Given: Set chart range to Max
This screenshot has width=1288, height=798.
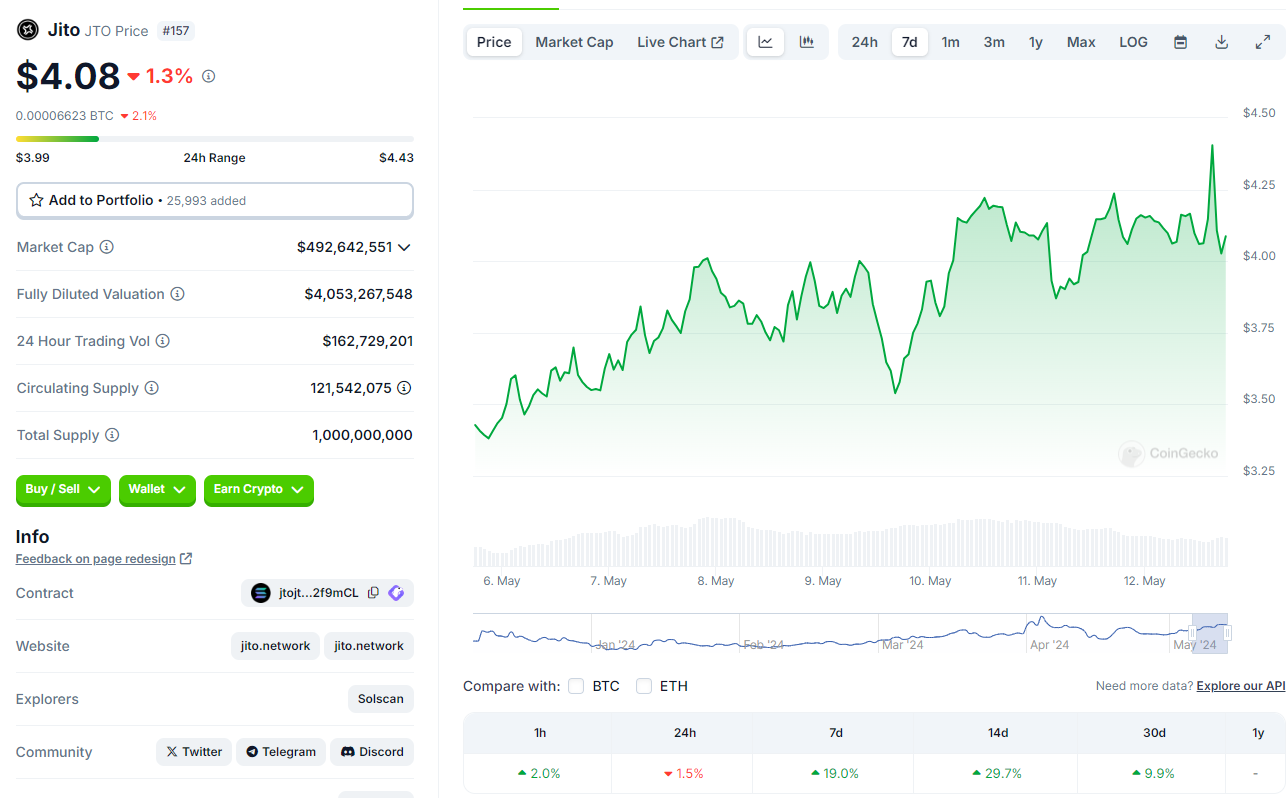Looking at the screenshot, I should click(1081, 42).
